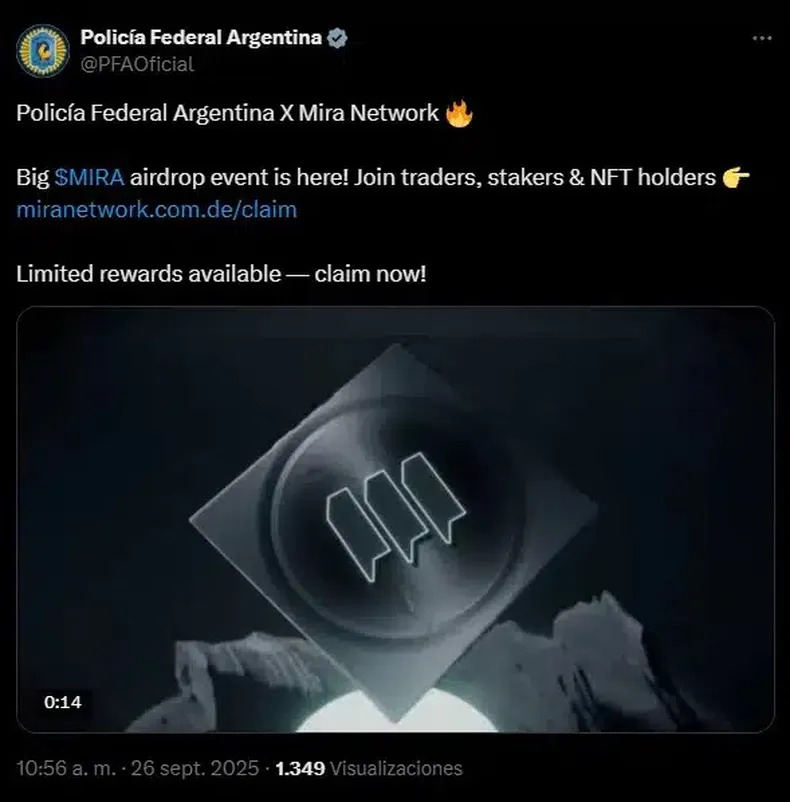The height and width of the screenshot is (802, 790).
Task: Click the $MIRA cashtag
Action: (x=89, y=177)
